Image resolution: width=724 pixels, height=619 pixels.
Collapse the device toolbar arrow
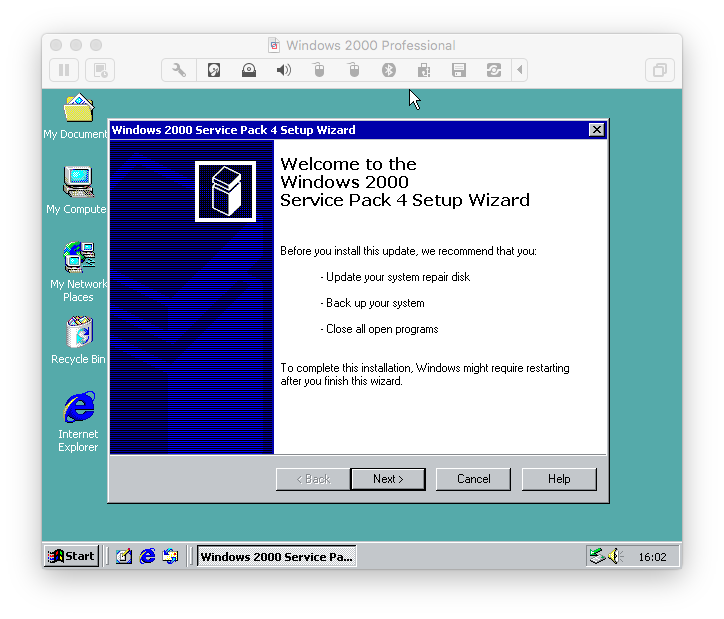[x=520, y=70]
